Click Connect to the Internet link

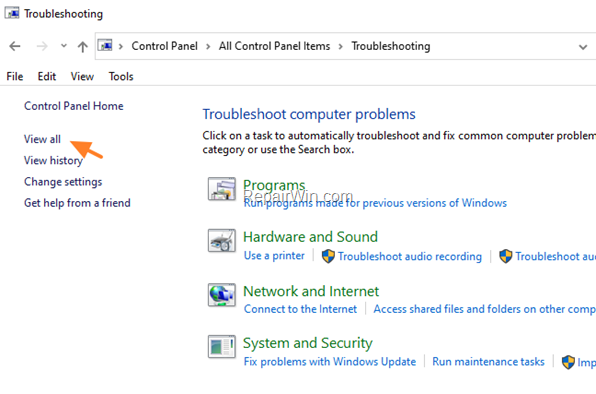(x=300, y=309)
